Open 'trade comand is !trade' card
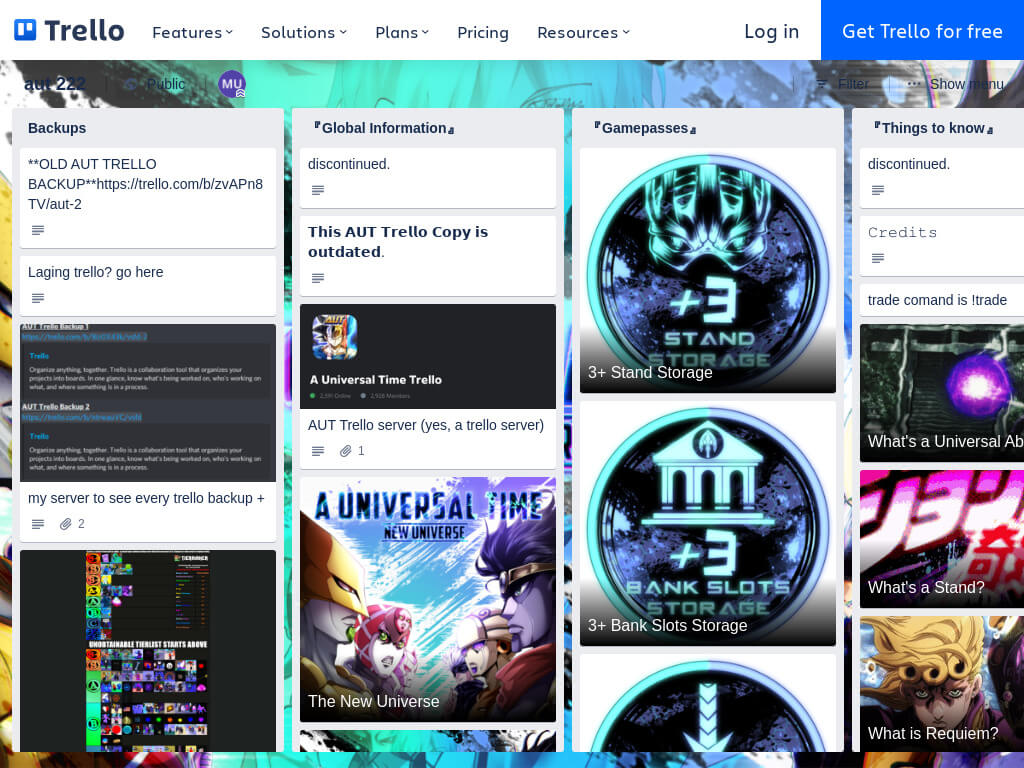1024x768 pixels. (x=942, y=300)
